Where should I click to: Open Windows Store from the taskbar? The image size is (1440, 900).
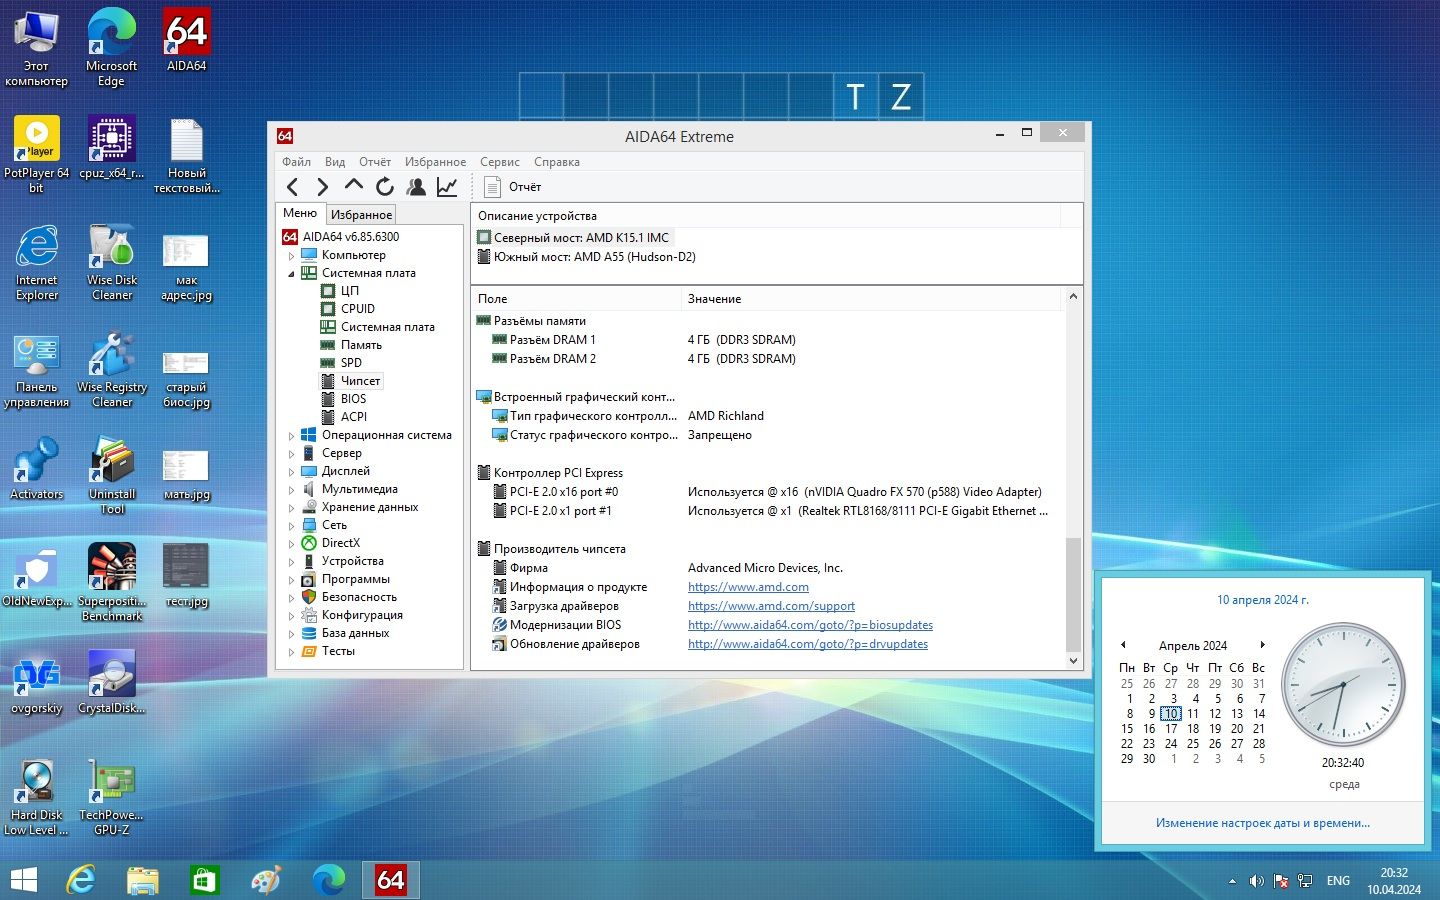[204, 880]
